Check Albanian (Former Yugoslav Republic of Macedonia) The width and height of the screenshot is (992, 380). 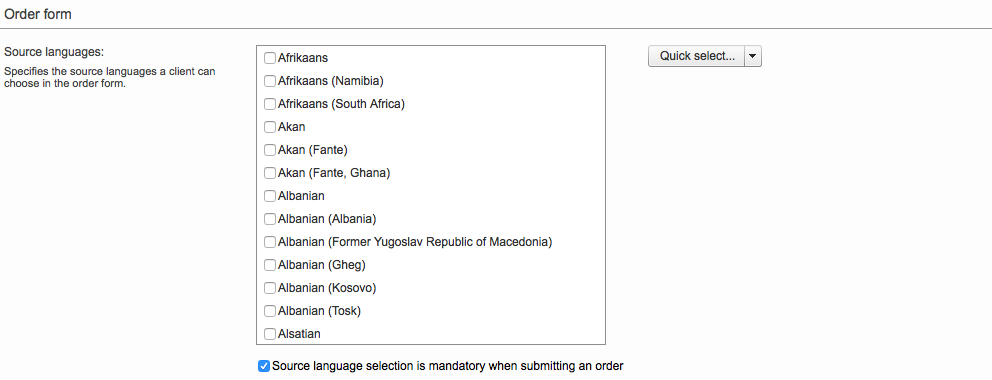(x=270, y=242)
